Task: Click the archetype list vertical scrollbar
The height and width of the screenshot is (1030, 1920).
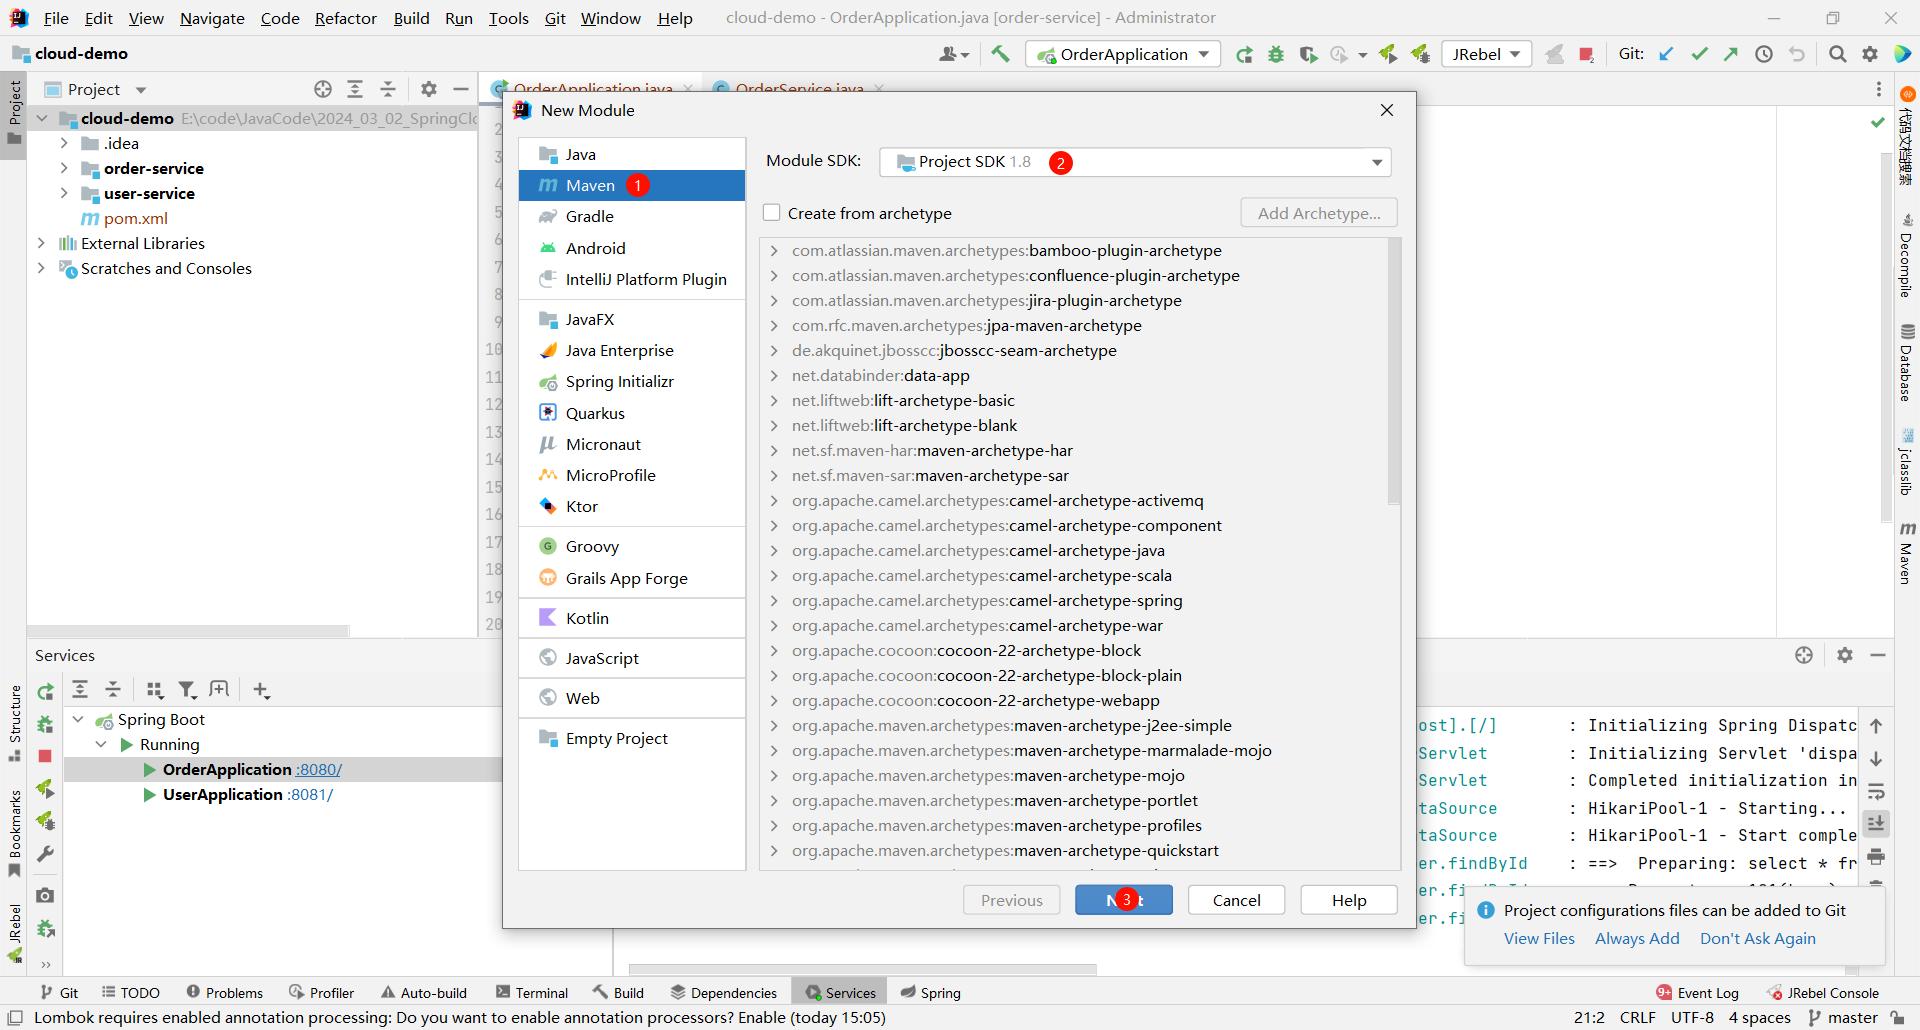Action: coord(1394,372)
